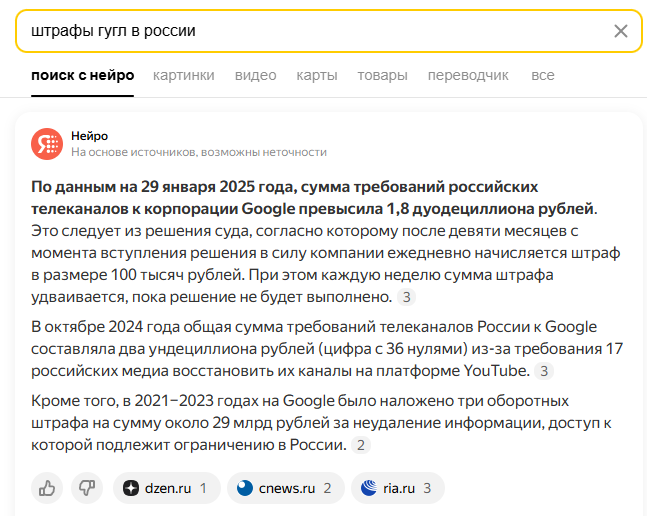The image size is (647, 516).
Task: Select the 'поиск с нейро' tab
Action: (83, 75)
